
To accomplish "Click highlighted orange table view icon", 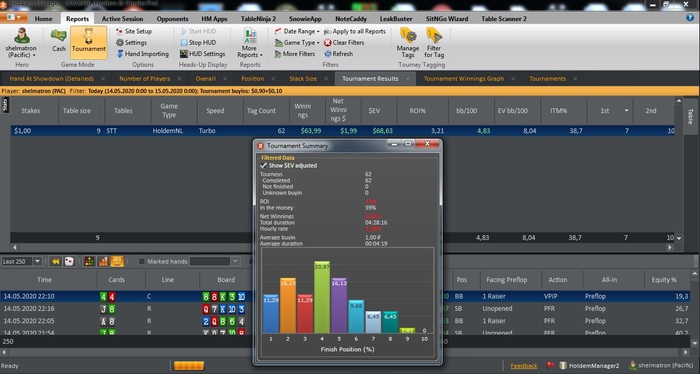I will coord(117,262).
